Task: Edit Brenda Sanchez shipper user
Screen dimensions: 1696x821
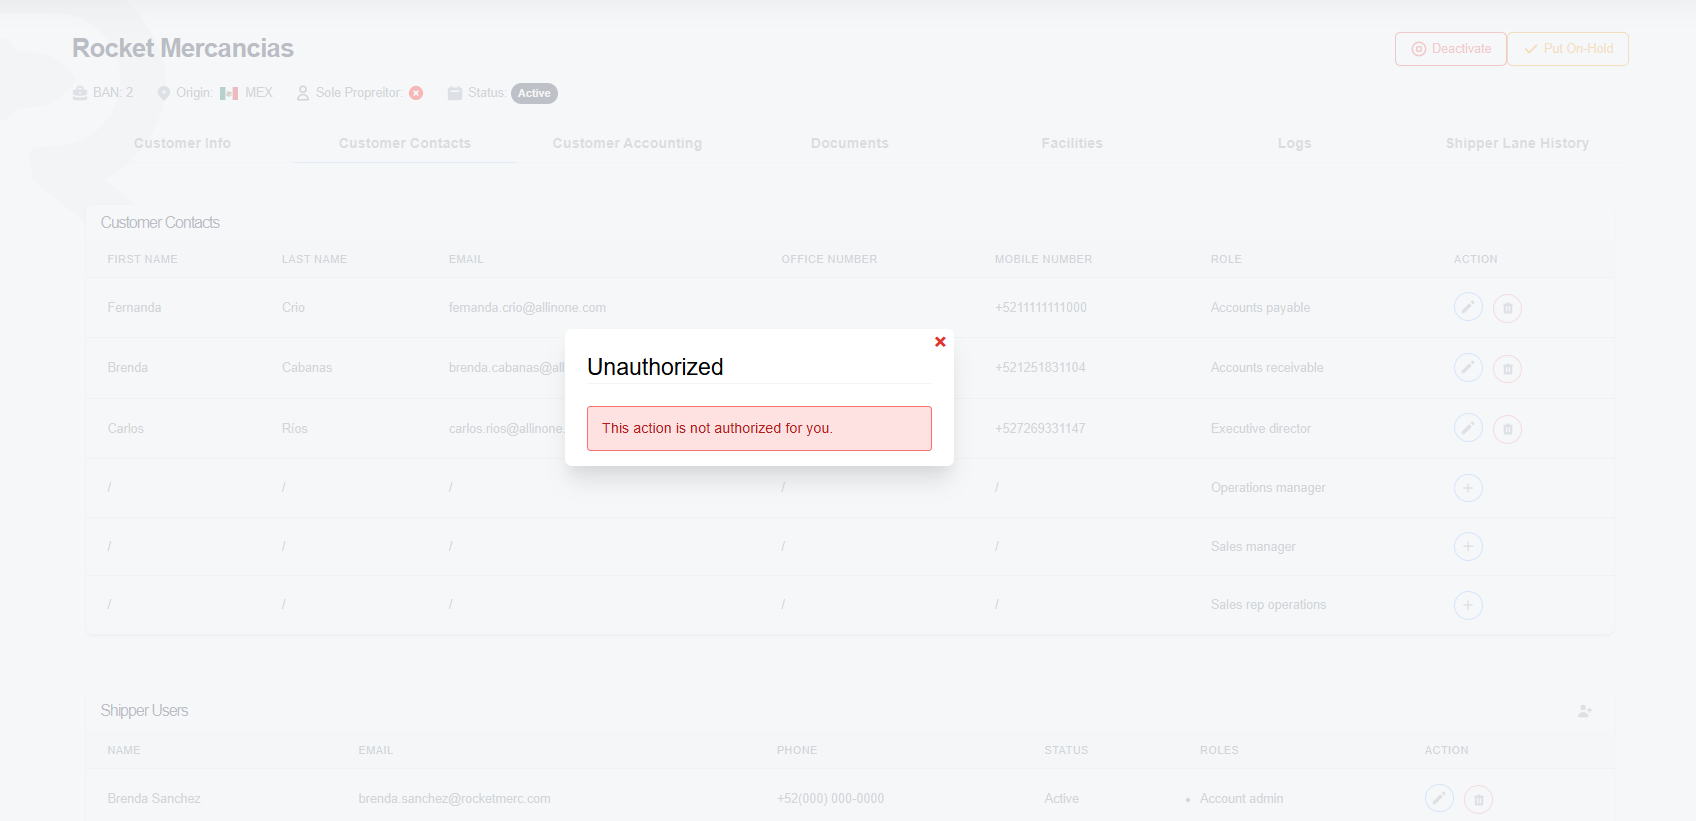Action: pyautogui.click(x=1439, y=798)
